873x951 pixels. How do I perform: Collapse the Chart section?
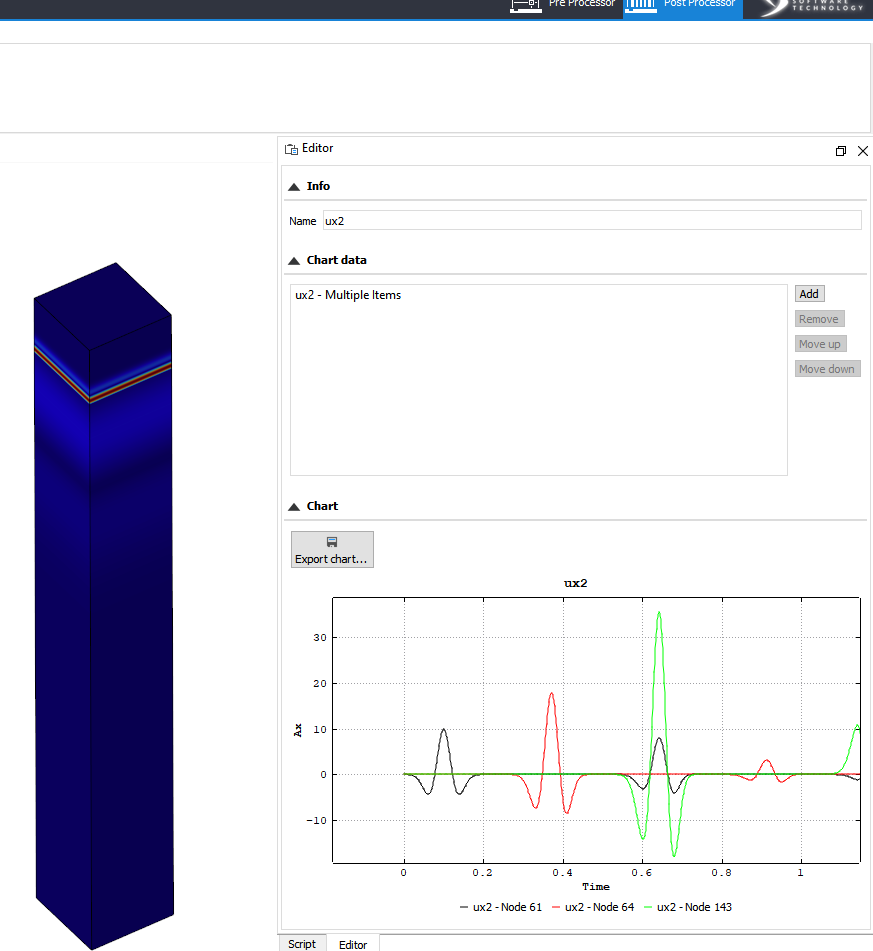click(x=294, y=507)
